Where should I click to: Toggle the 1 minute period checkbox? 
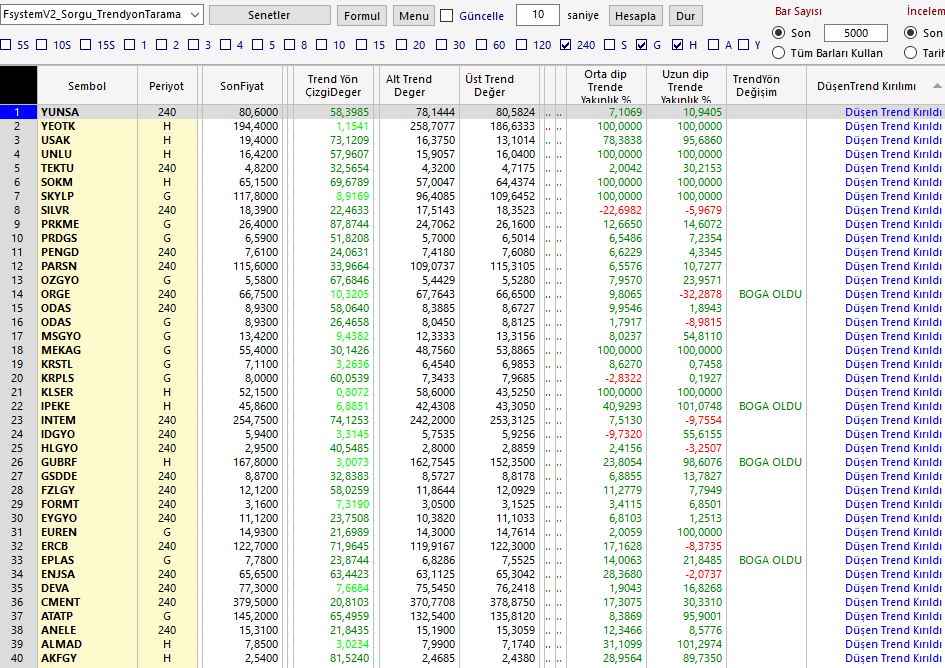pos(129,45)
